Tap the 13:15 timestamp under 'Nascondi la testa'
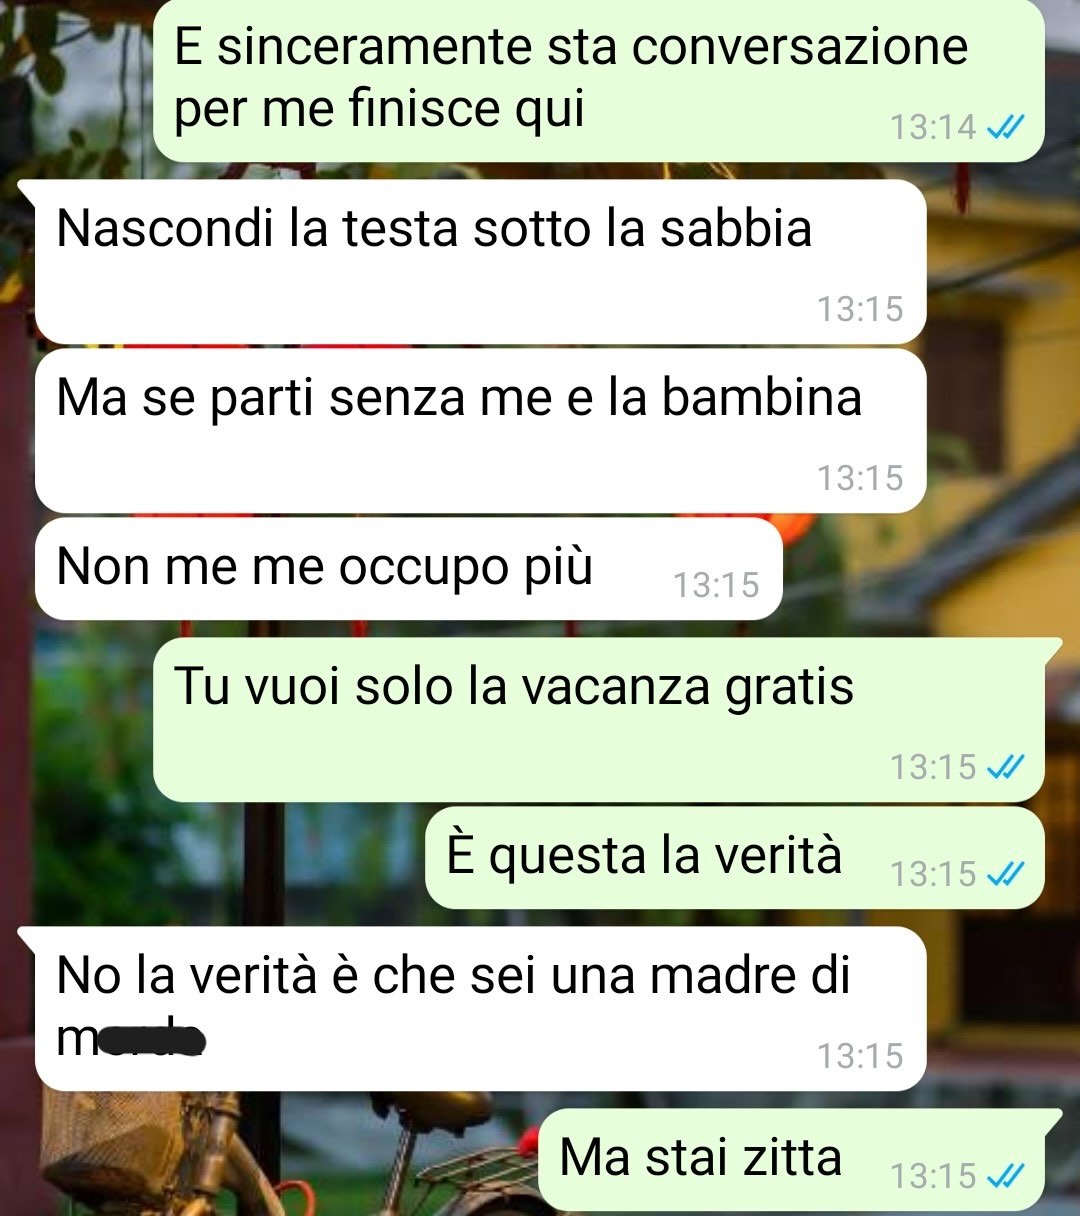 (859, 309)
